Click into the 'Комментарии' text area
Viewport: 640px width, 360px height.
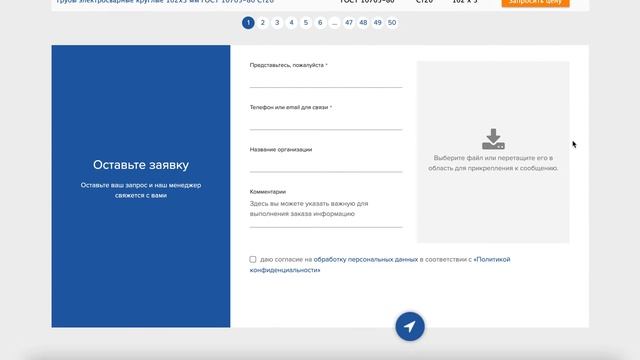click(x=326, y=212)
